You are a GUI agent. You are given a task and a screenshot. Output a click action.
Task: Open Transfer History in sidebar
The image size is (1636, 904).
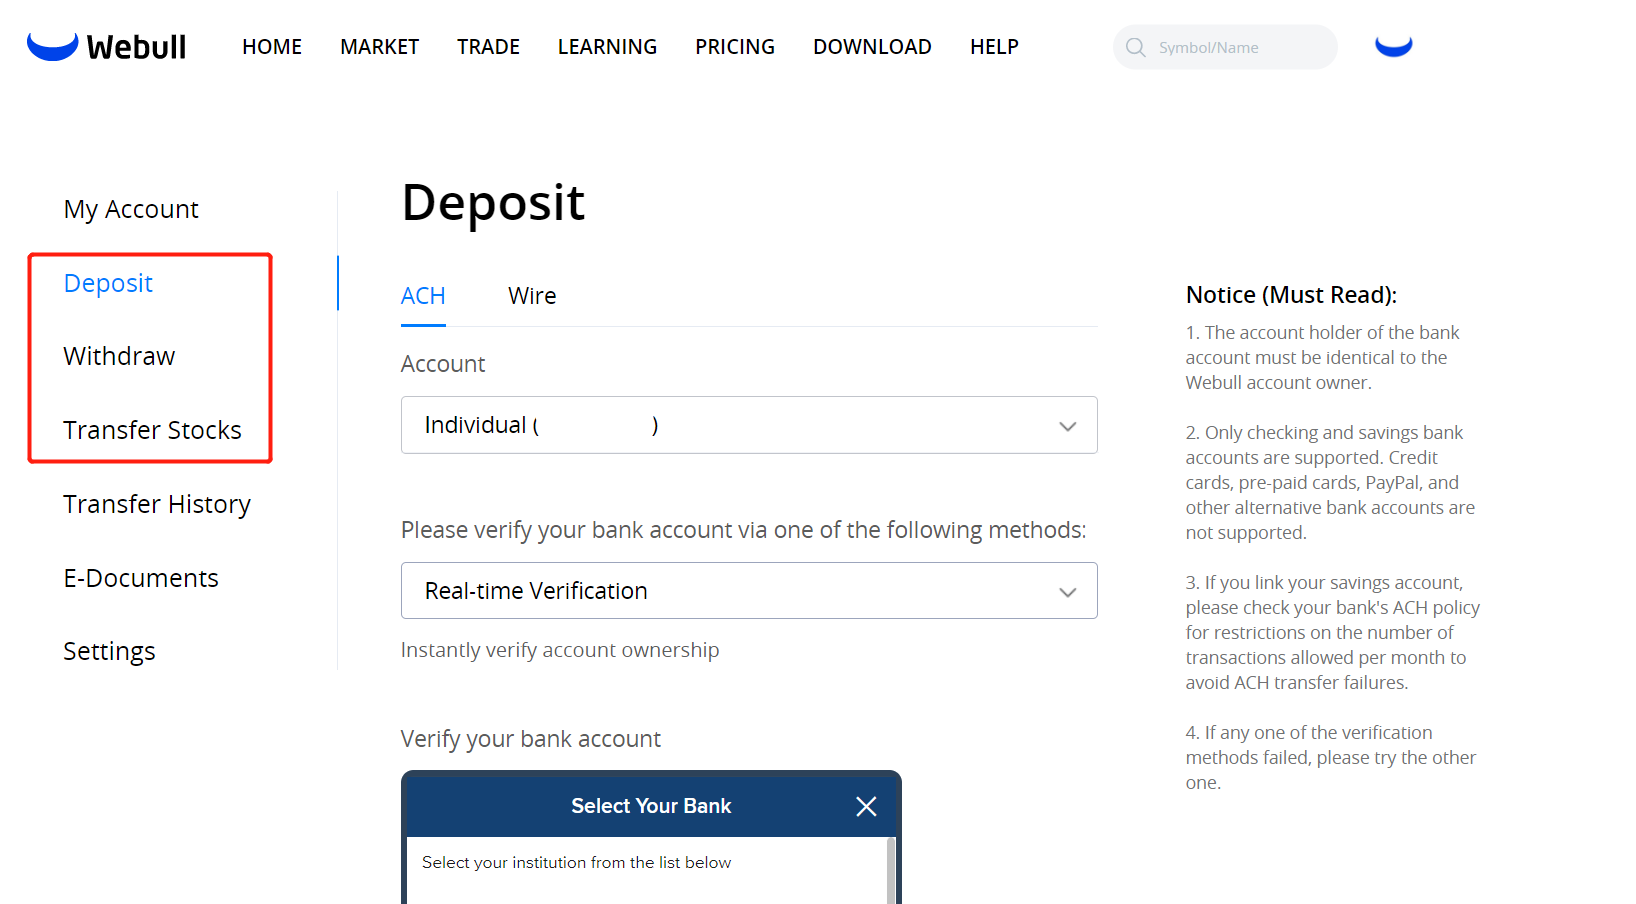(157, 504)
